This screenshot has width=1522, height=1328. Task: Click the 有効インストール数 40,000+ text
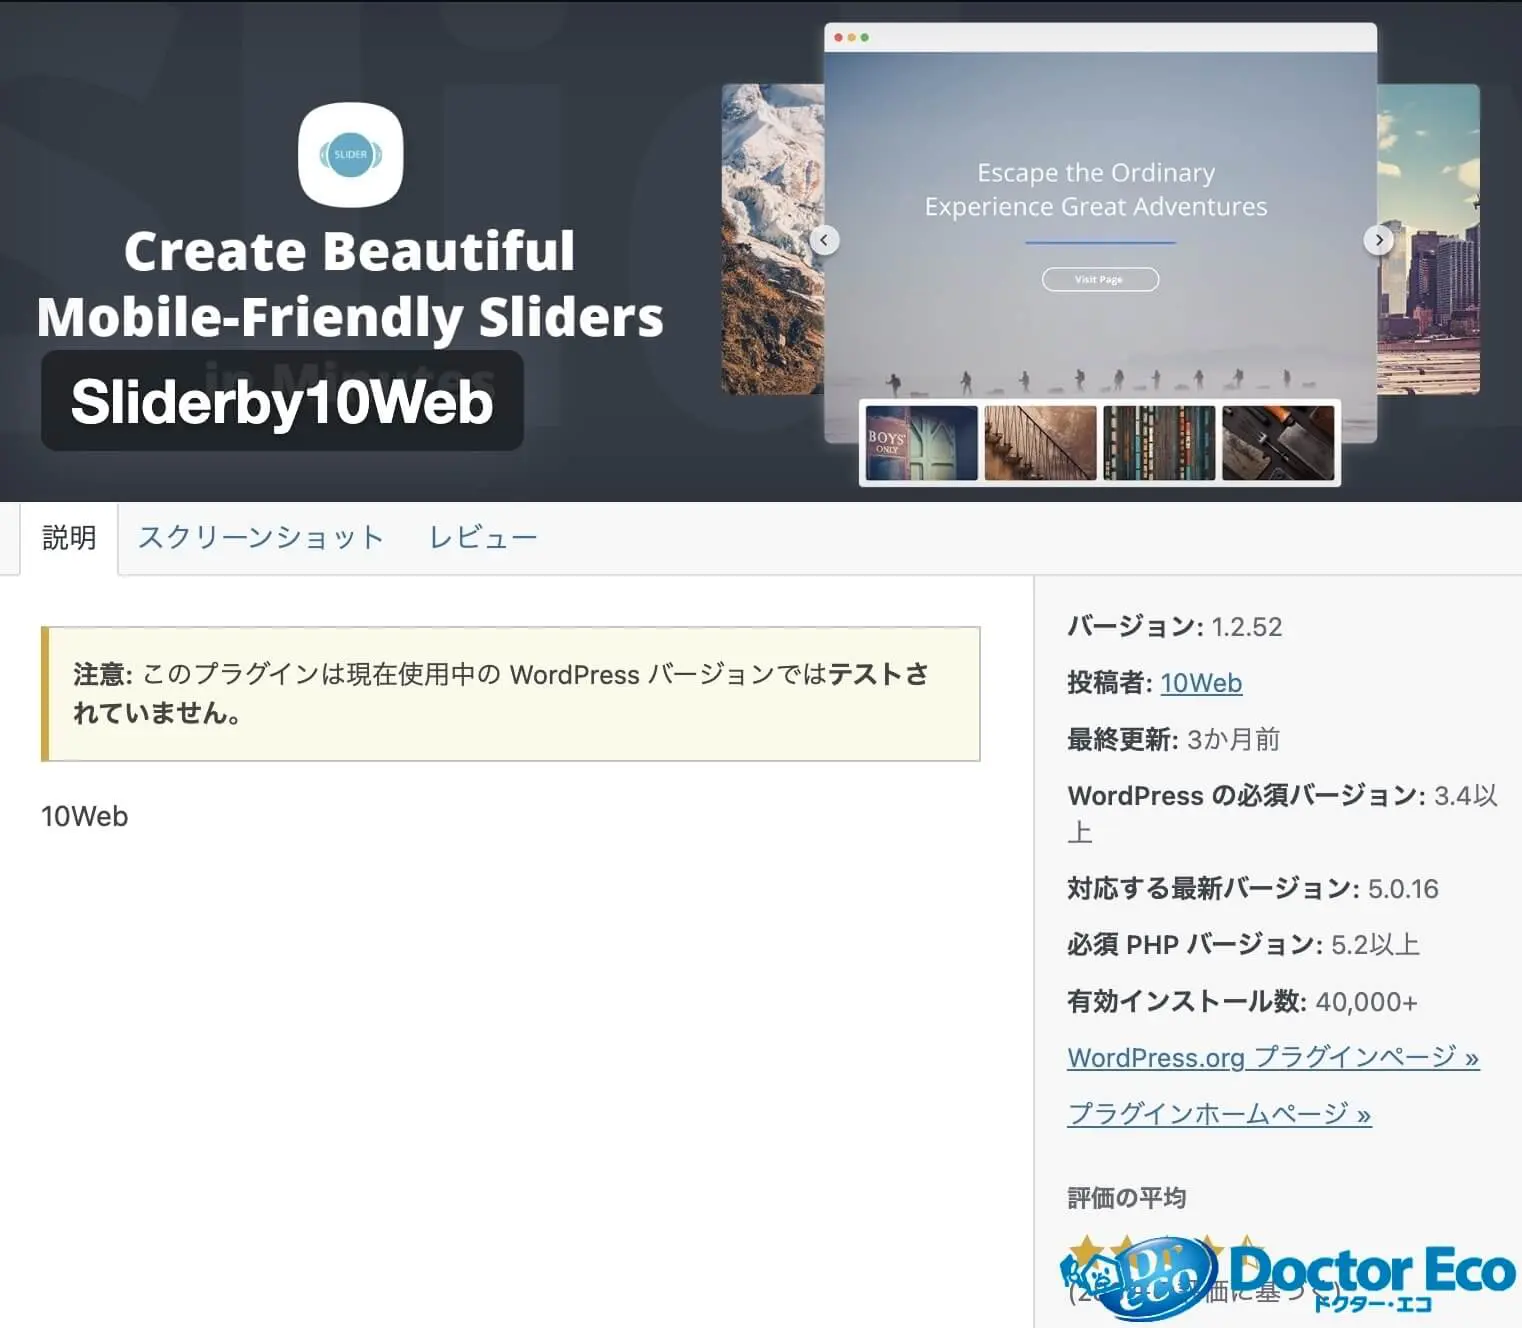pos(1243,1001)
